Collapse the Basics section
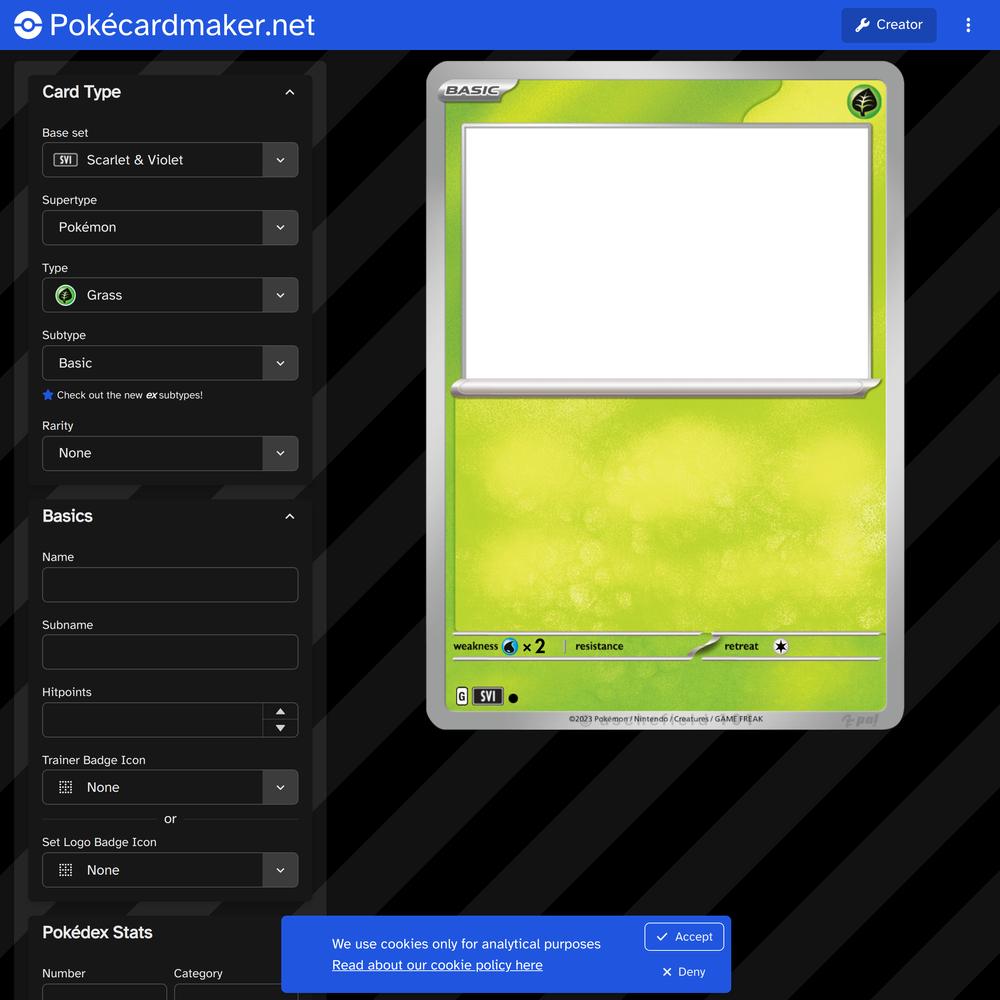1000x1000 pixels. tap(290, 516)
